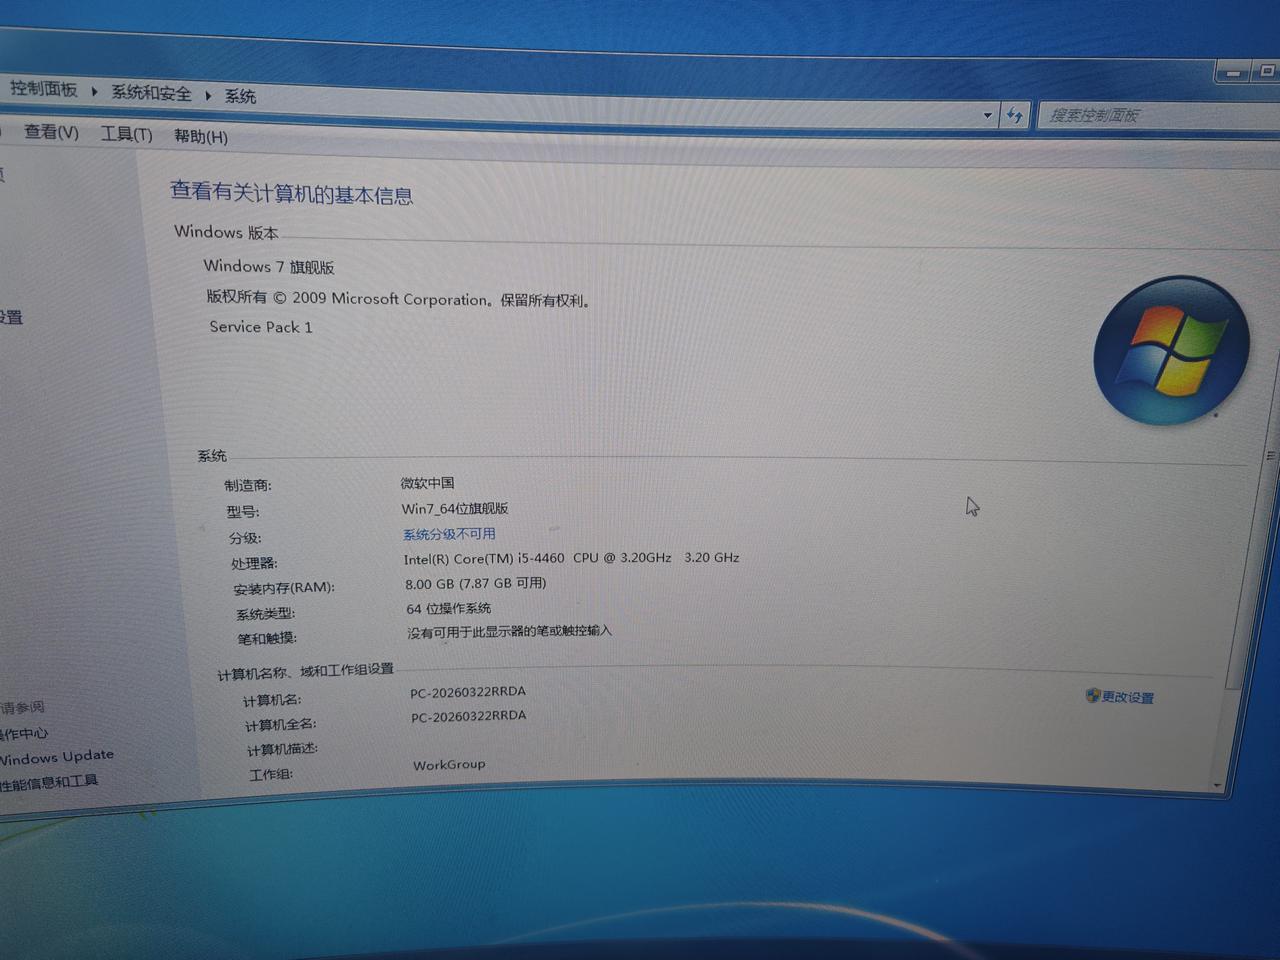This screenshot has width=1280, height=960.
Task: Click the 处理器 label
Action: coord(254,563)
